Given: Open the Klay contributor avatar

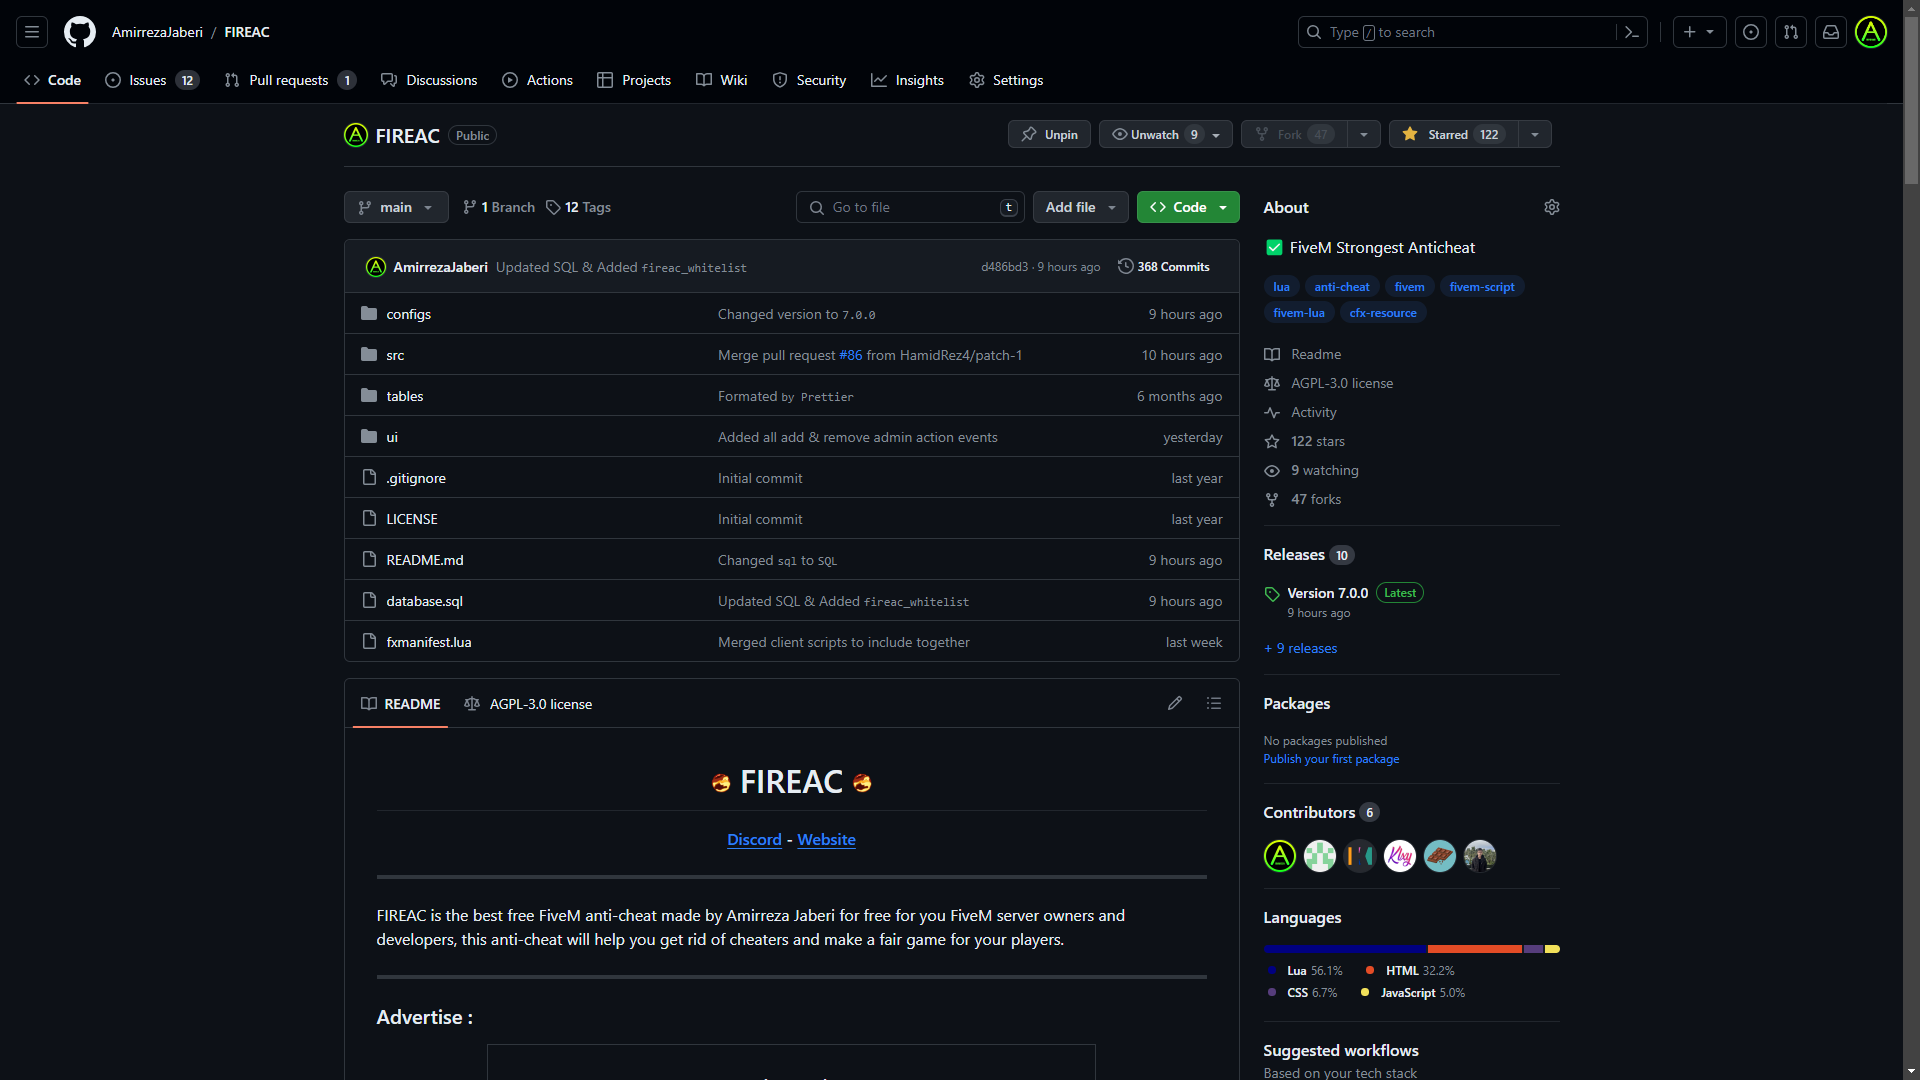Looking at the screenshot, I should click(1400, 856).
